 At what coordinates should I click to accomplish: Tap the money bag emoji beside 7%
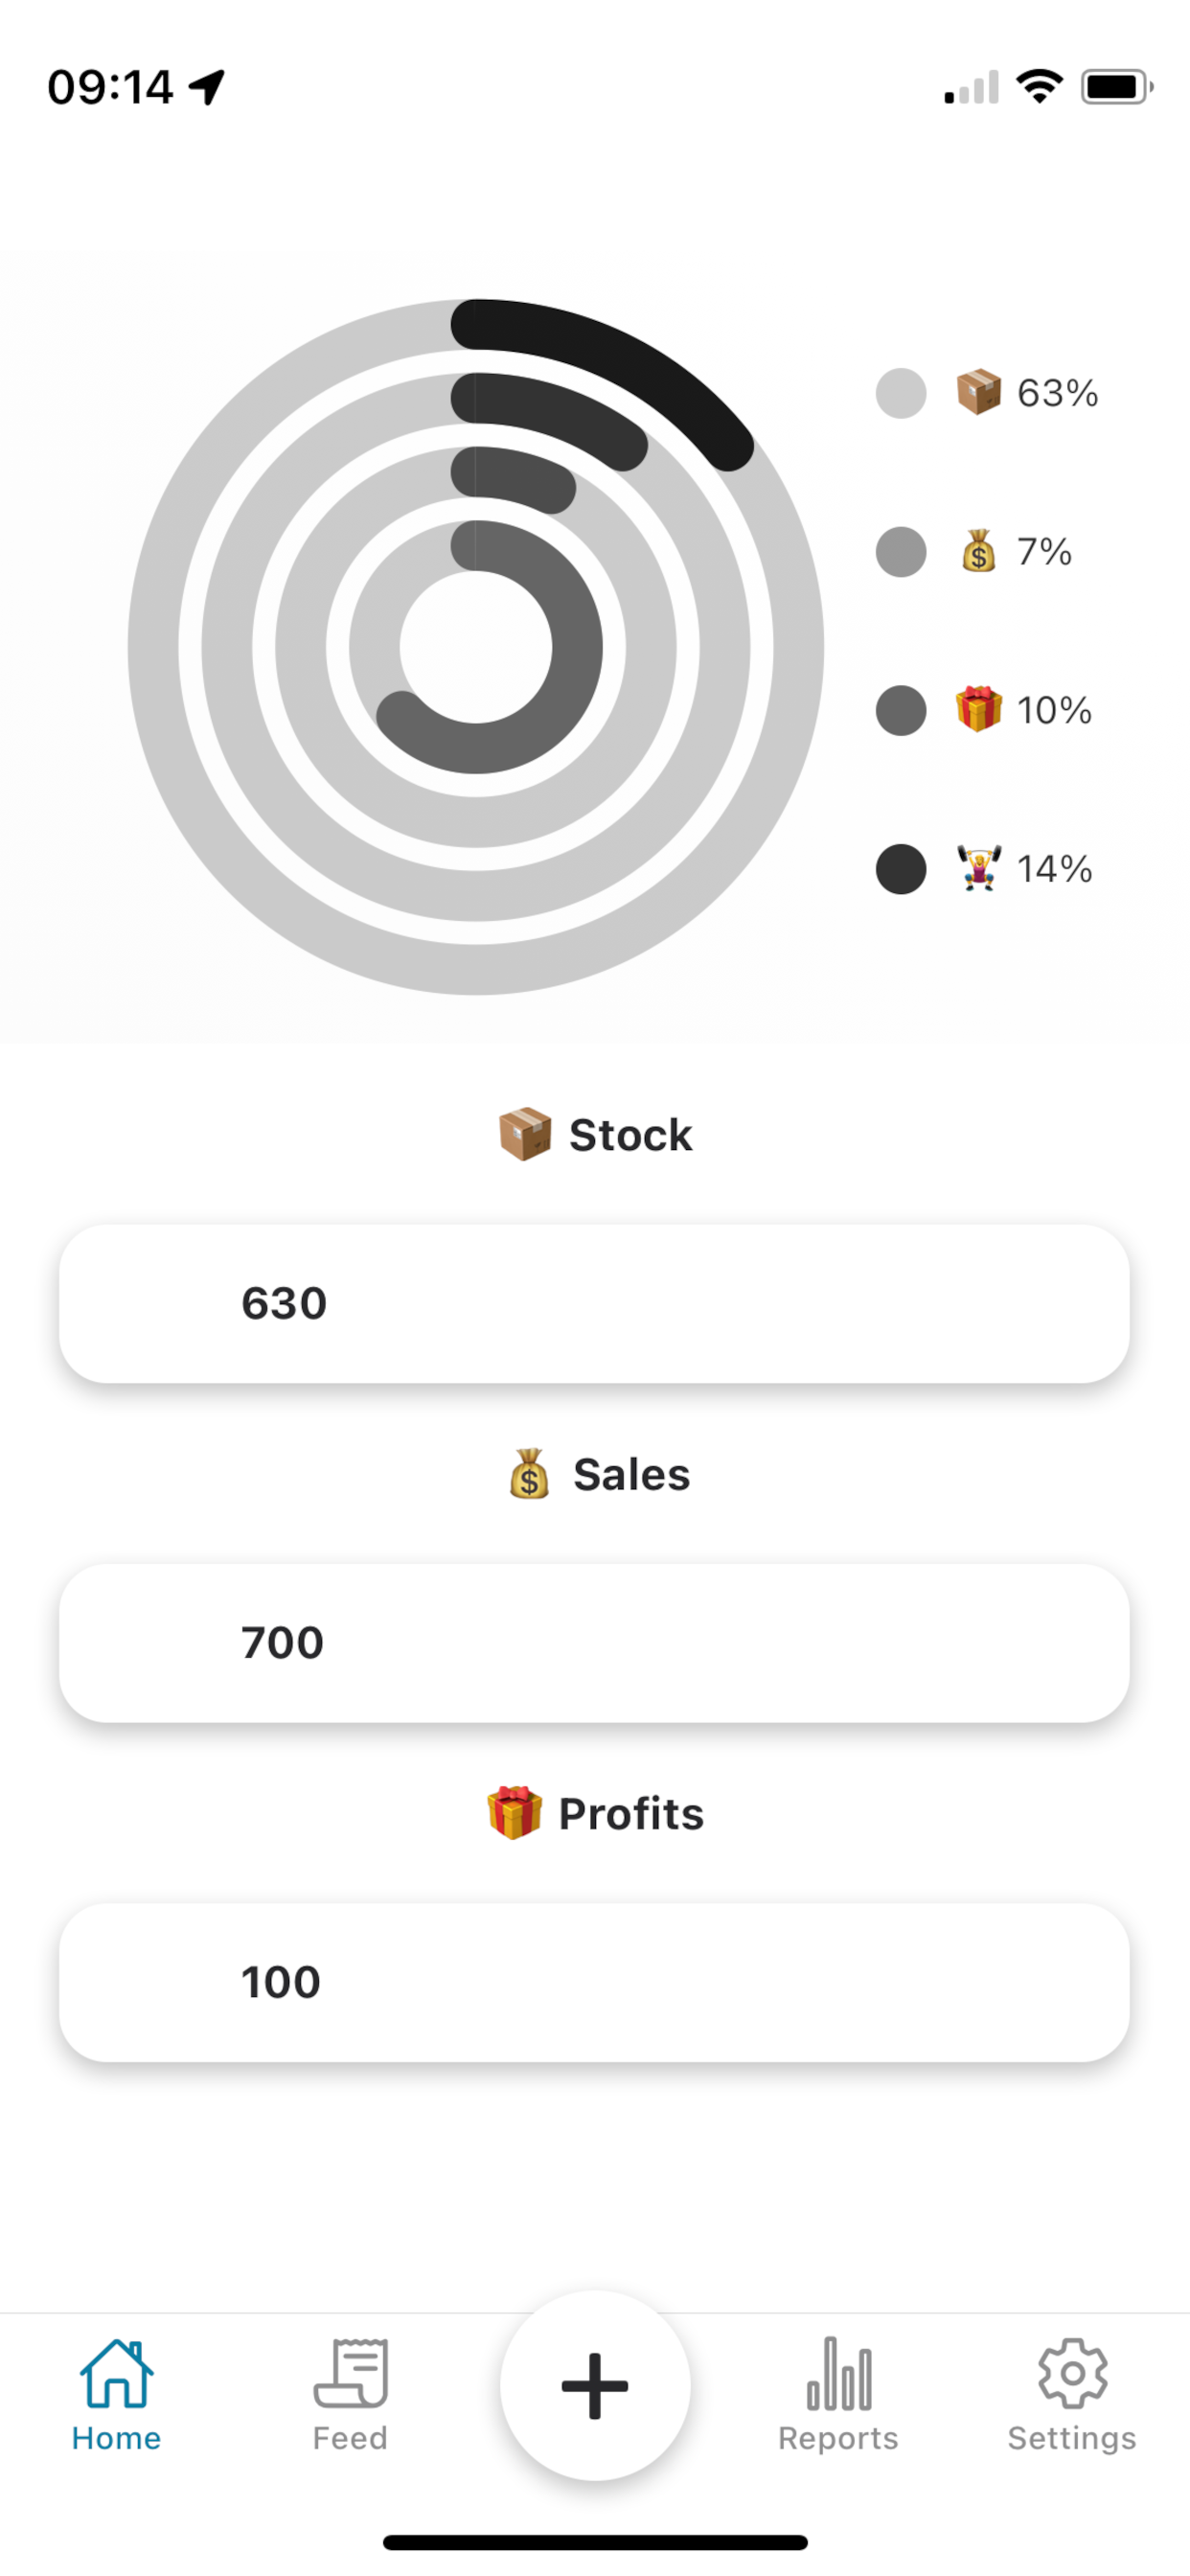coord(978,551)
